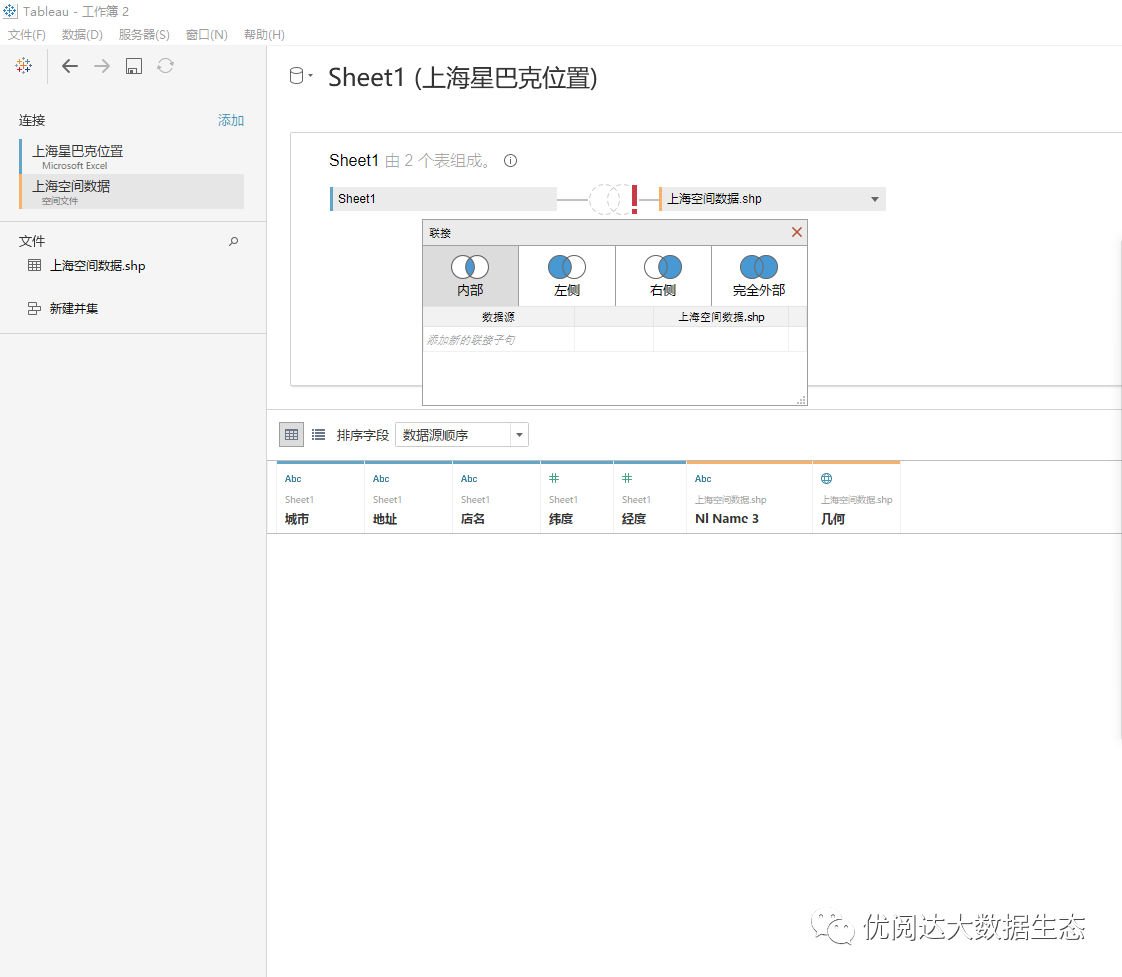Open 排序字段 数据源顺序 dropdown
This screenshot has height=977, width=1122.
(462, 434)
